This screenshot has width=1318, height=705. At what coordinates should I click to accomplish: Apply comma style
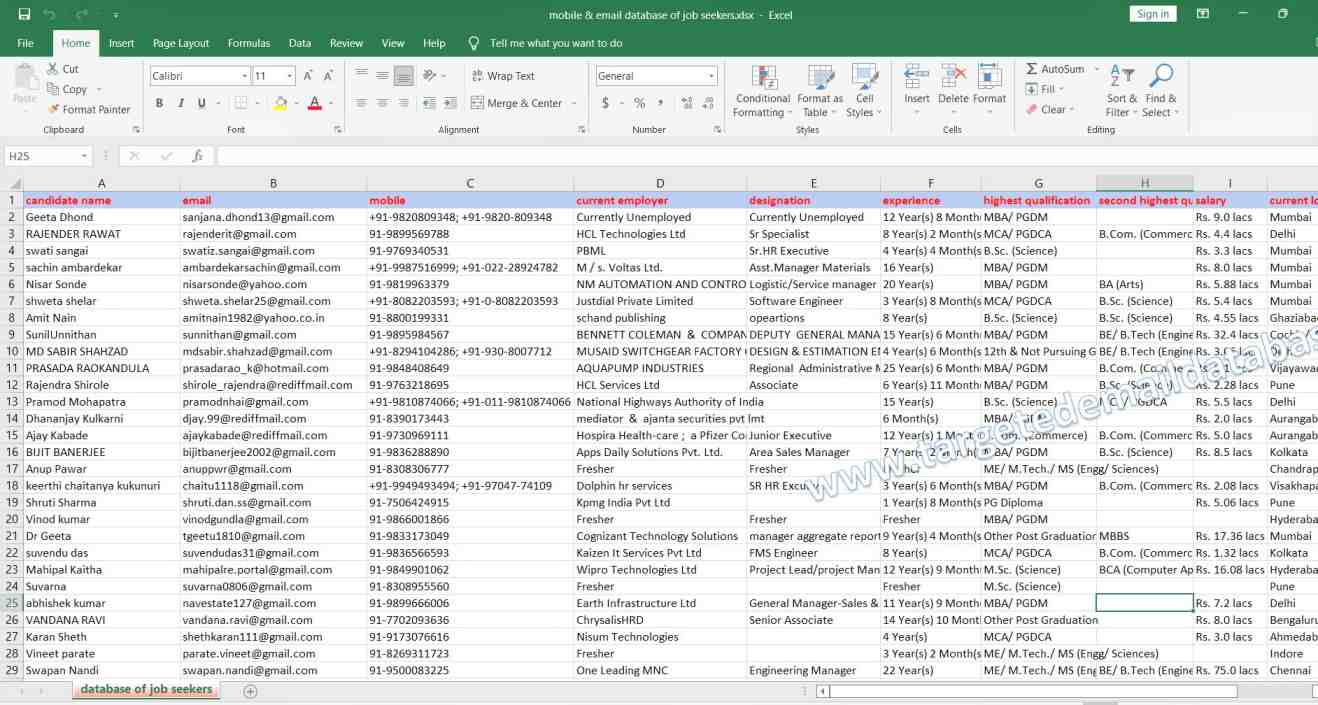[x=662, y=103]
